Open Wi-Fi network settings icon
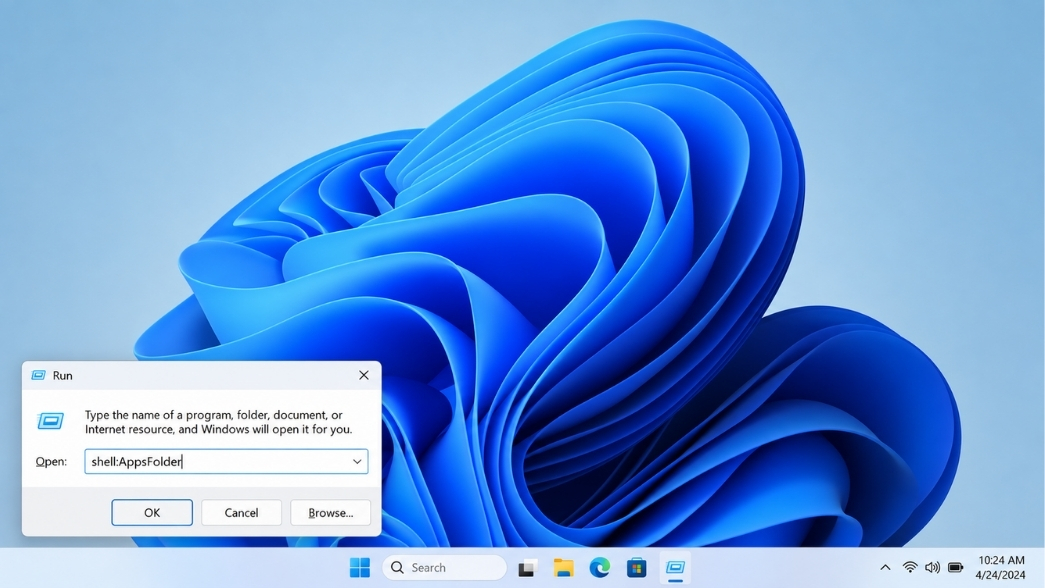Screen dimensions: 1045x588 (910, 567)
